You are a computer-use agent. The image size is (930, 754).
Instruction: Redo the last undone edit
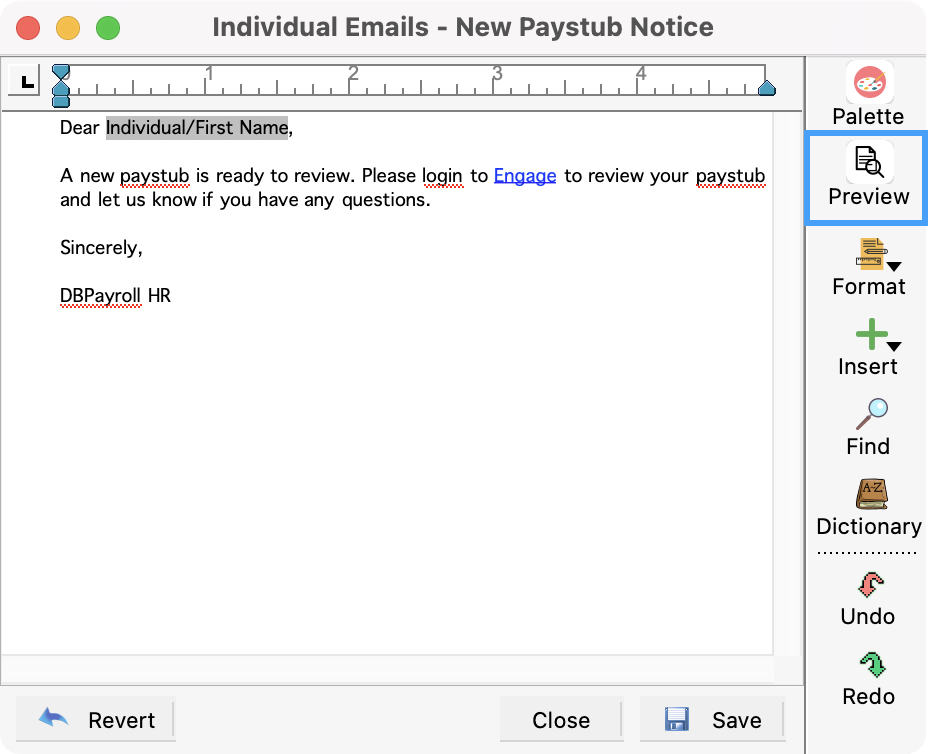(x=868, y=664)
